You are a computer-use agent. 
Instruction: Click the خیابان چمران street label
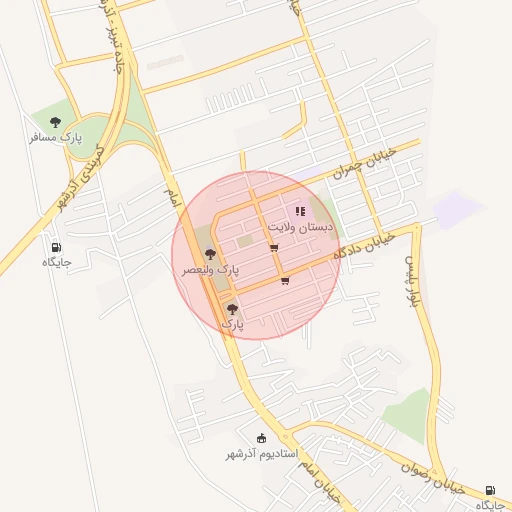(x=365, y=163)
